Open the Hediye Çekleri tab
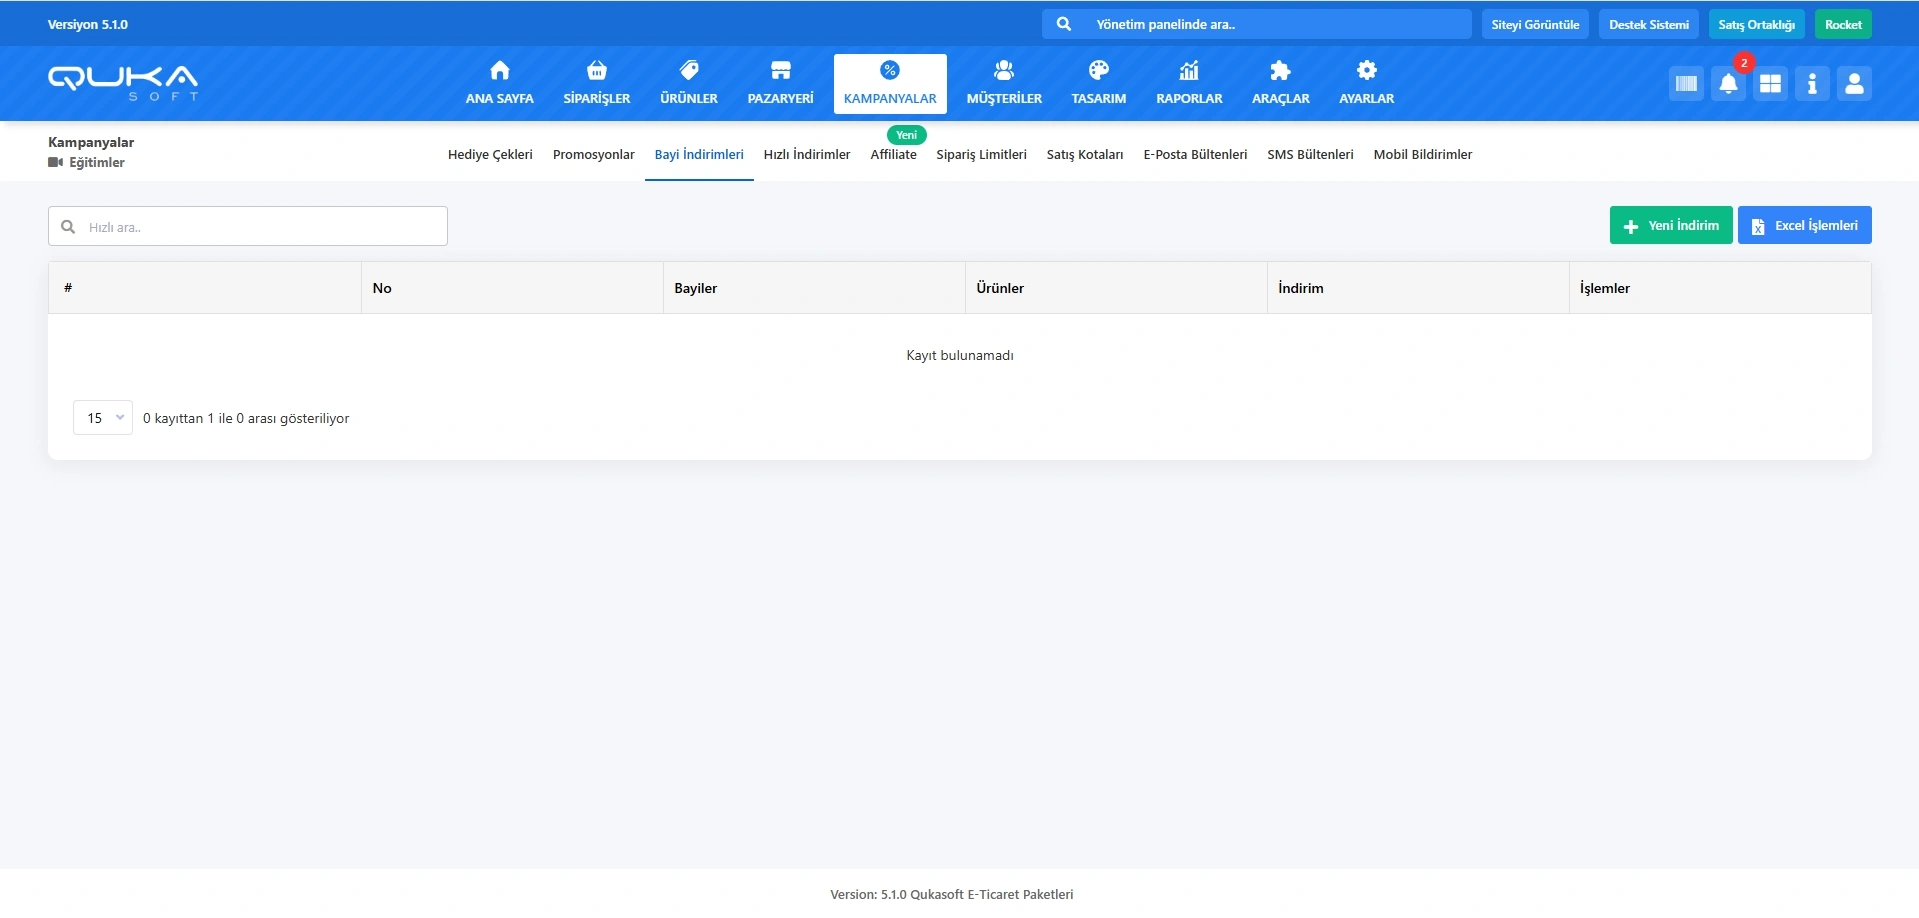Viewport: 1919px width, 918px height. 490,155
